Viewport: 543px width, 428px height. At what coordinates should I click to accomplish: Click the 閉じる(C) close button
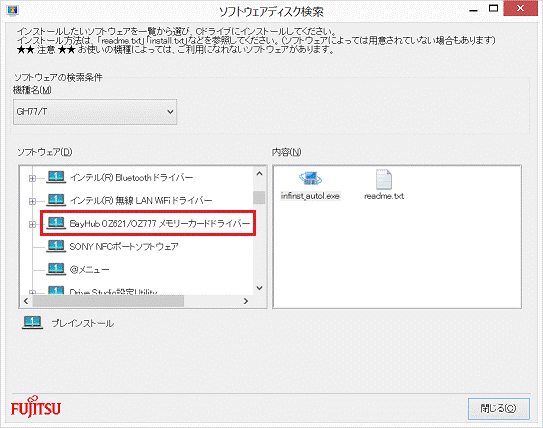click(499, 409)
